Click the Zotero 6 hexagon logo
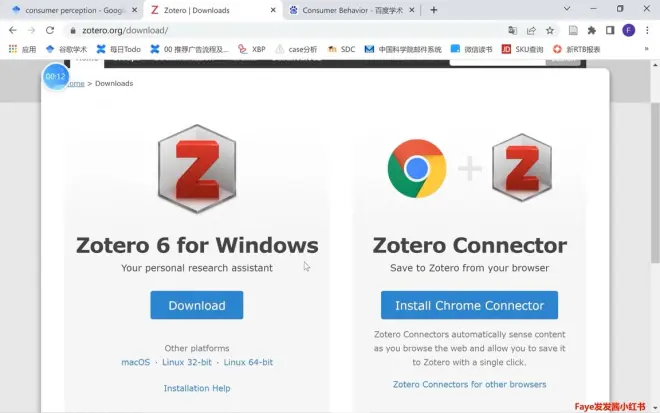This screenshot has height=413, width=660. tap(197, 169)
